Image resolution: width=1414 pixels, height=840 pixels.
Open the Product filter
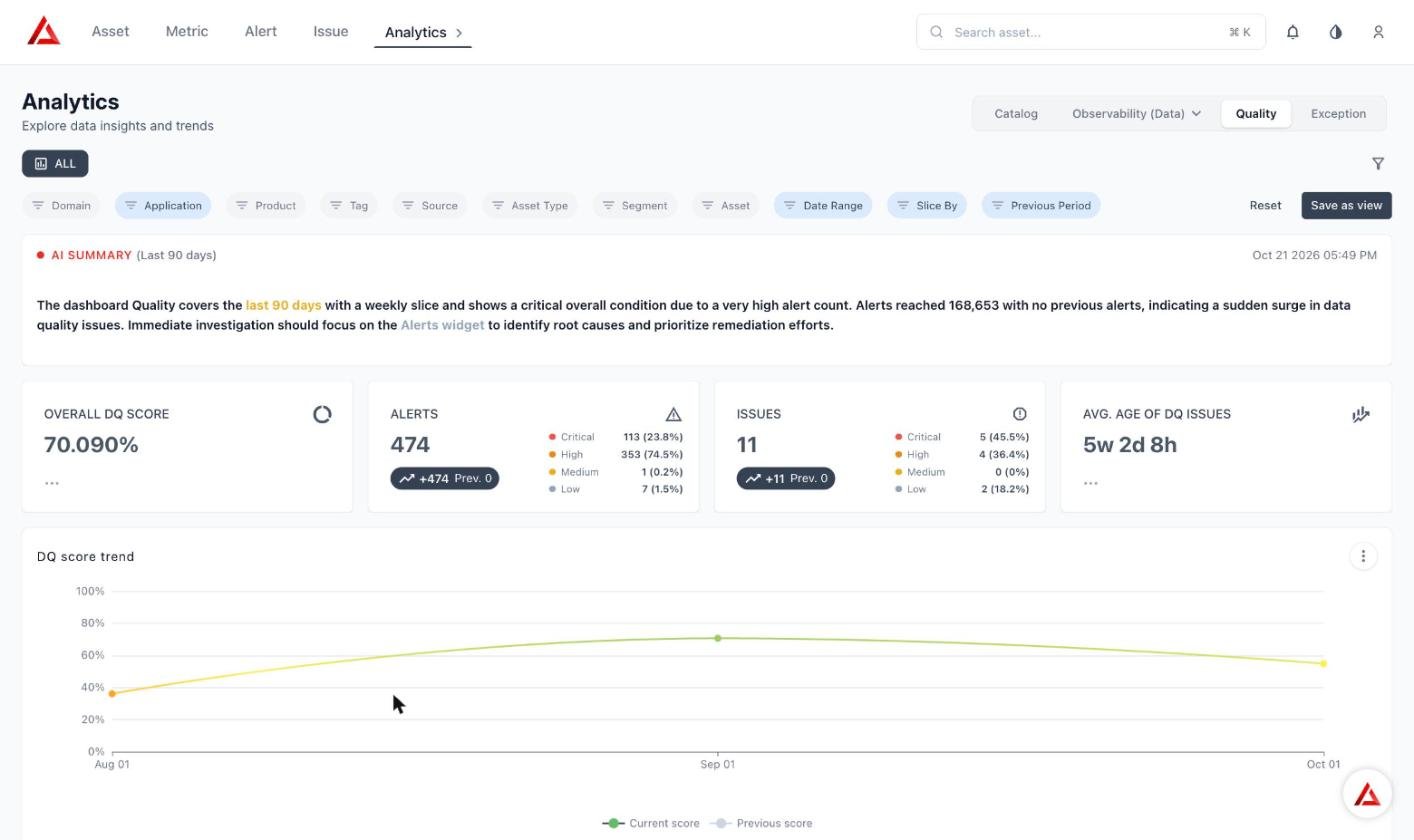click(x=266, y=205)
